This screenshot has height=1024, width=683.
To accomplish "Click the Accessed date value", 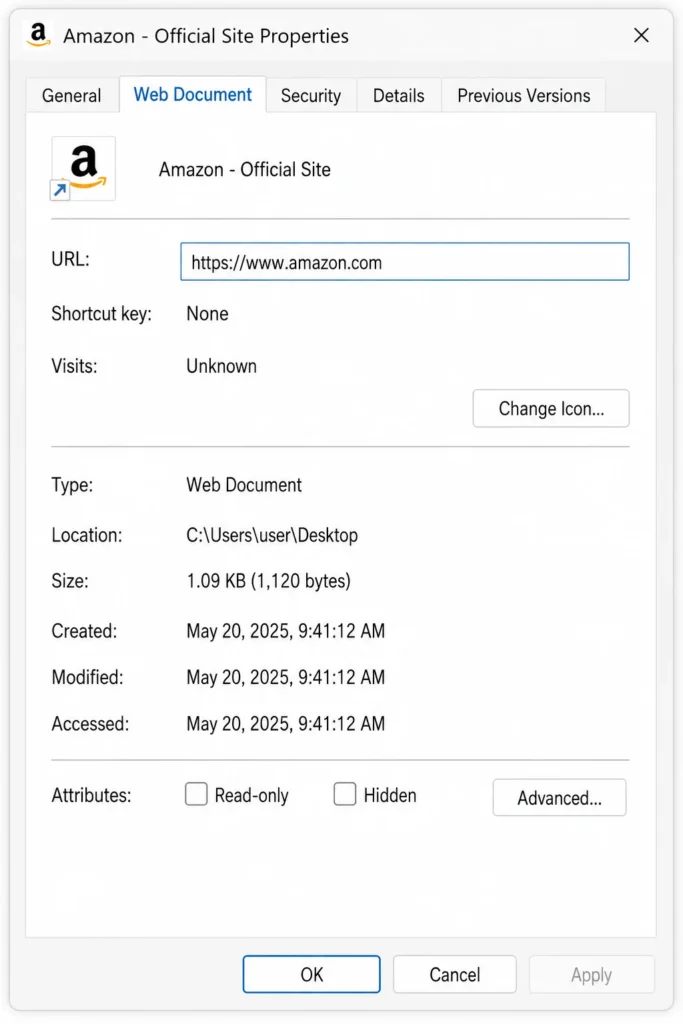I will pyautogui.click(x=286, y=724).
